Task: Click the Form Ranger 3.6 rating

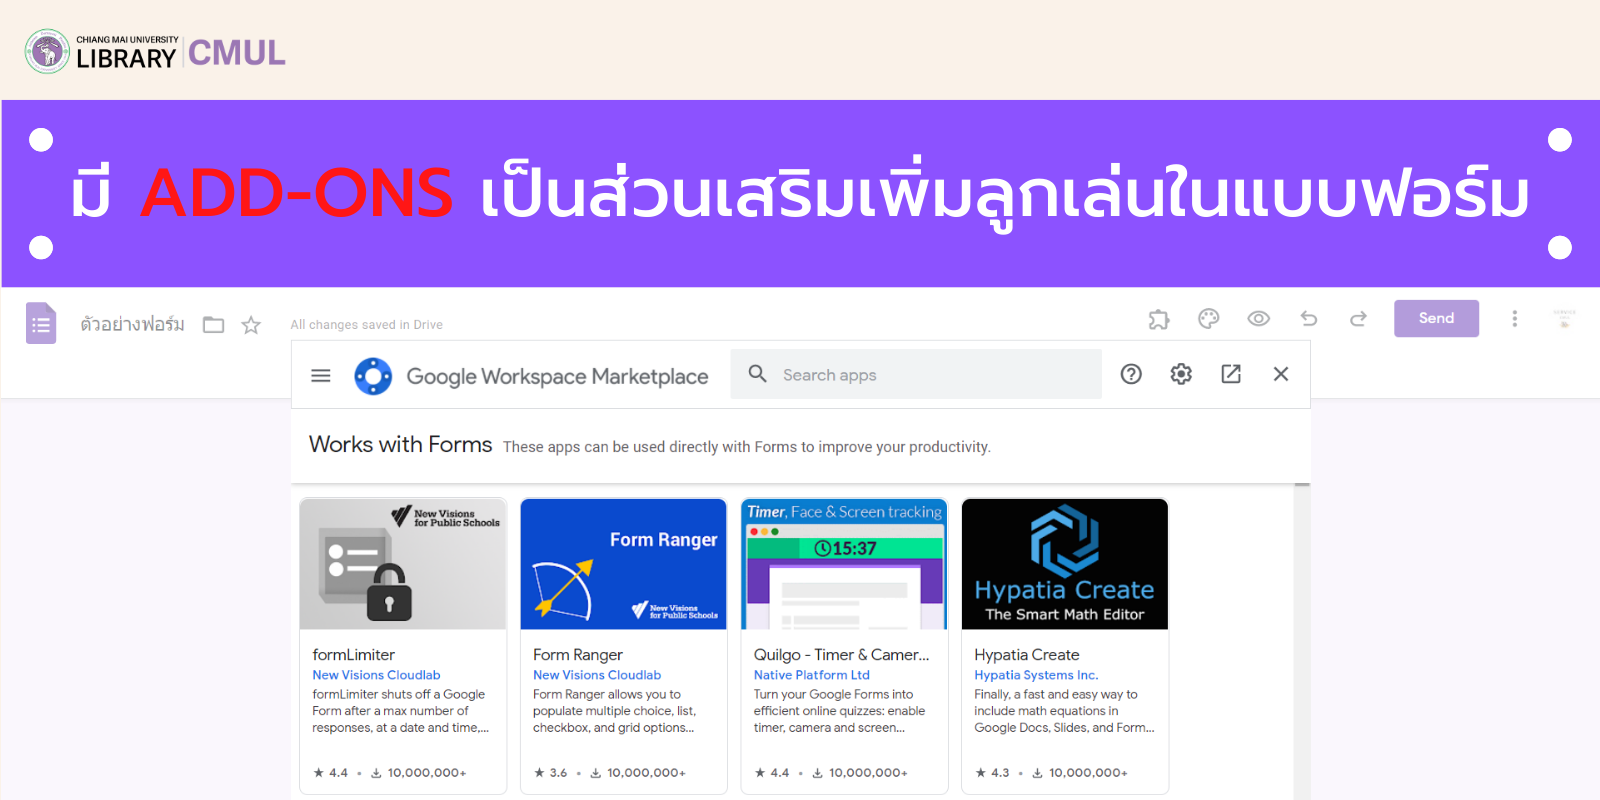Action: [551, 772]
